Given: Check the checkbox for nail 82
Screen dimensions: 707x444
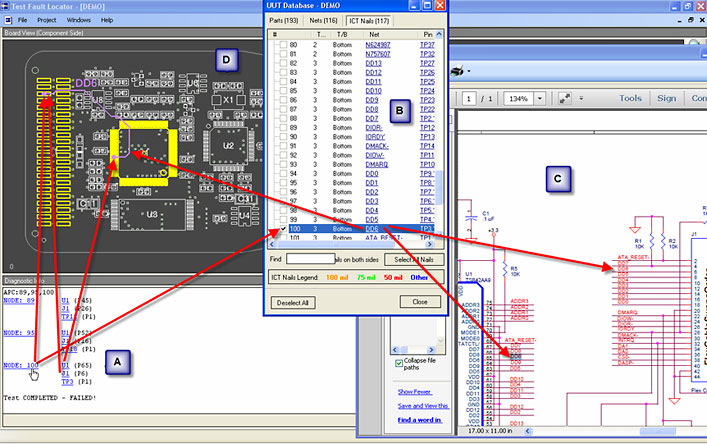Looking at the screenshot, I should click(283, 63).
